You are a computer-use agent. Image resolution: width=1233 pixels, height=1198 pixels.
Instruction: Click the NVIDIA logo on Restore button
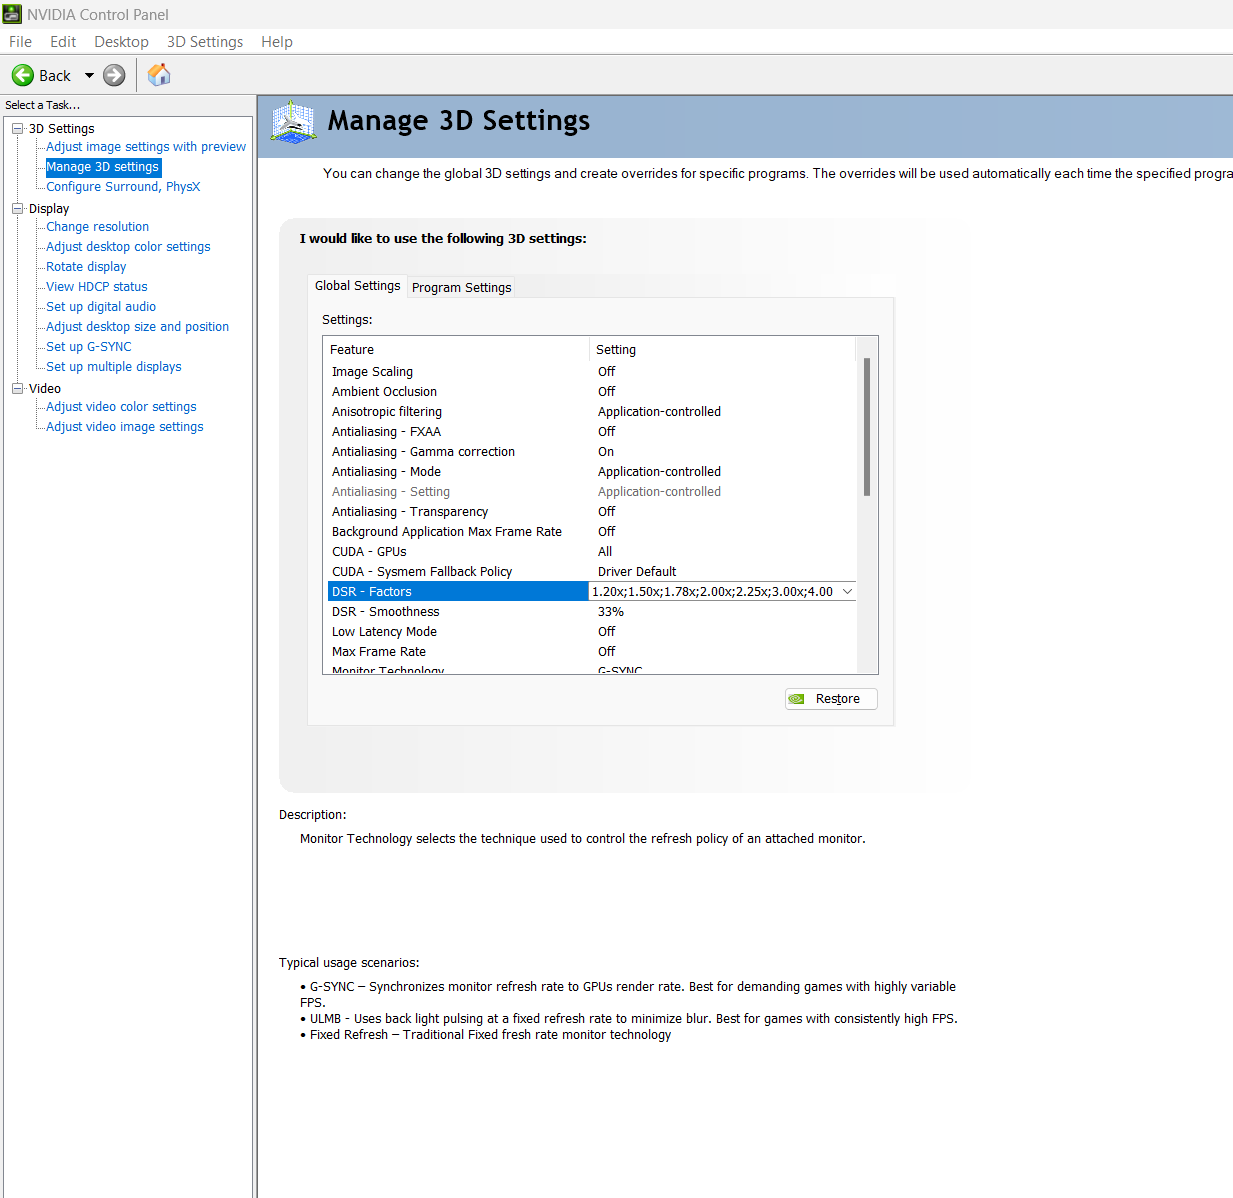[797, 699]
